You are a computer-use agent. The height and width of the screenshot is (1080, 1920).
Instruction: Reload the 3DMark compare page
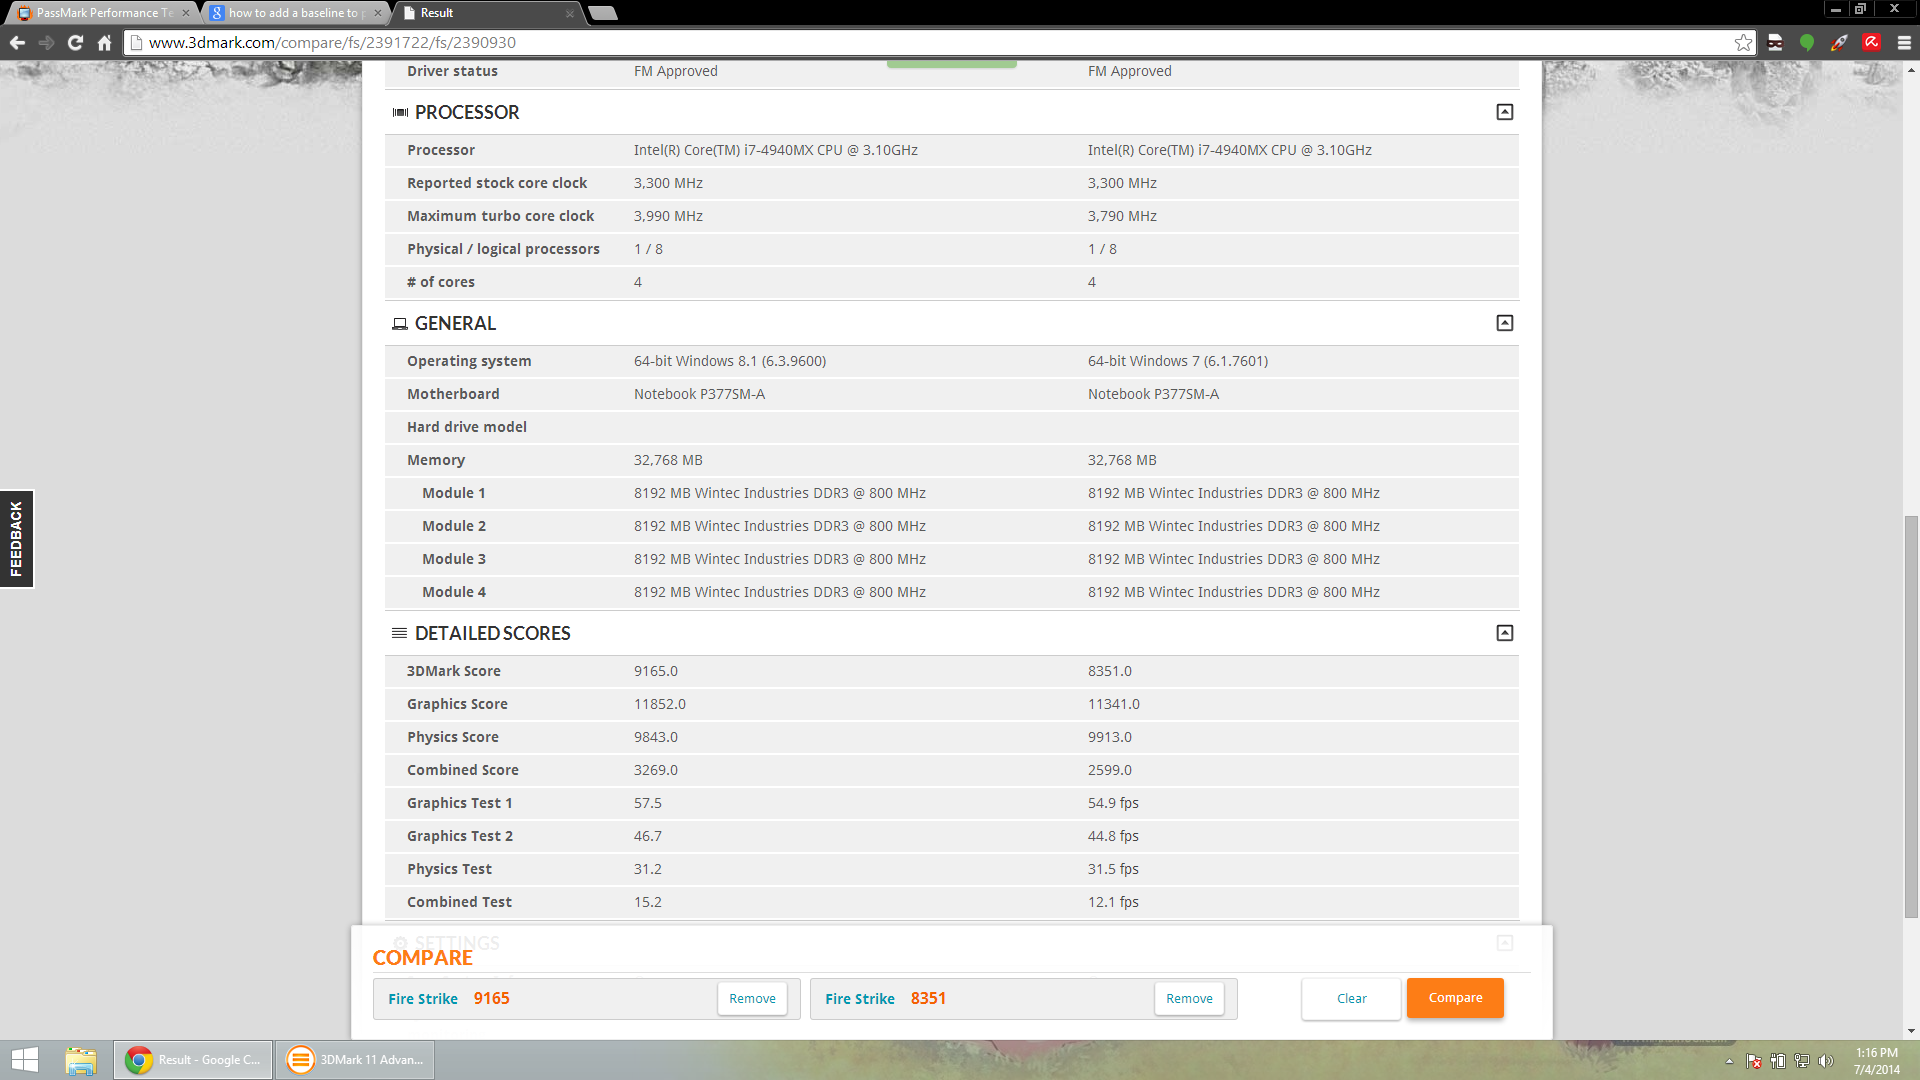[75, 43]
